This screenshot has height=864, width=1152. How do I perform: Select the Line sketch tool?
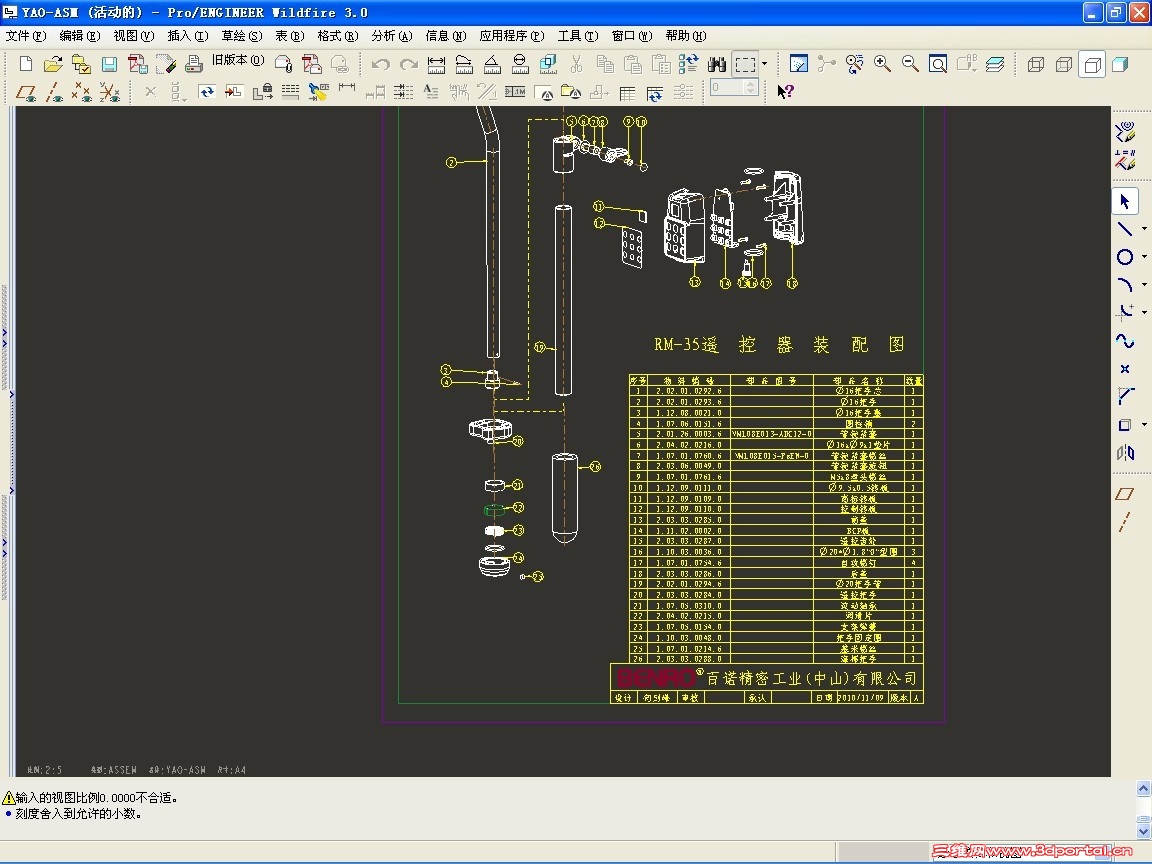(1124, 229)
